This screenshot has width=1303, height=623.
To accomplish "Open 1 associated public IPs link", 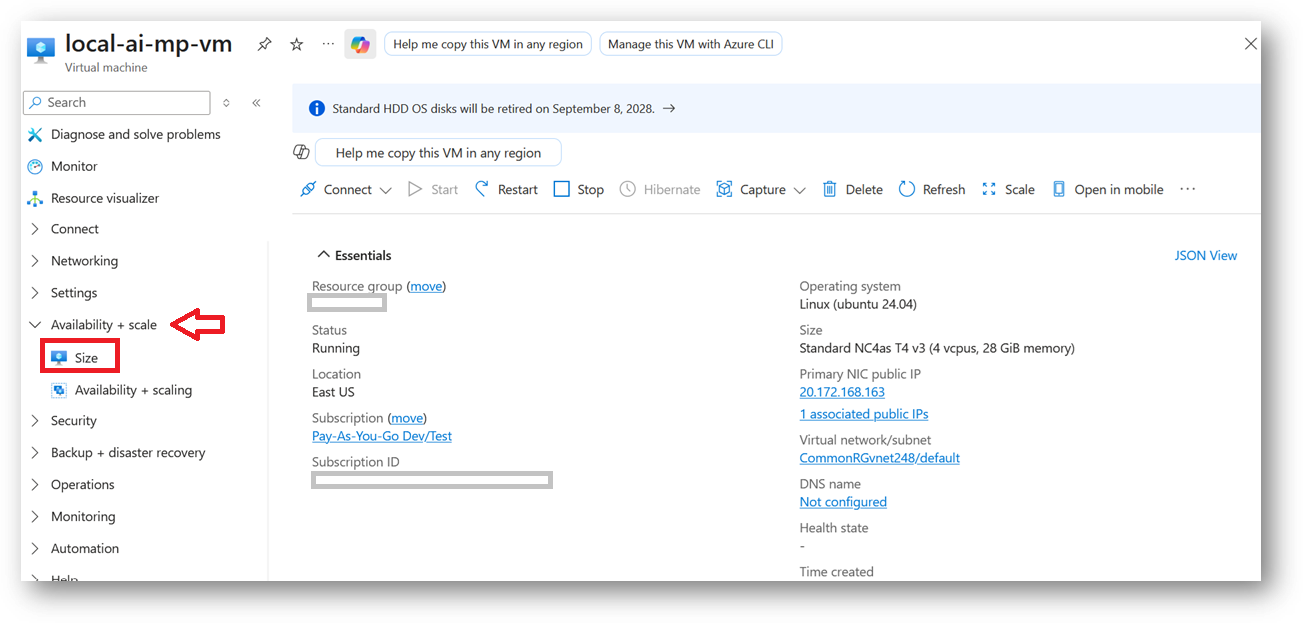I will point(864,414).
